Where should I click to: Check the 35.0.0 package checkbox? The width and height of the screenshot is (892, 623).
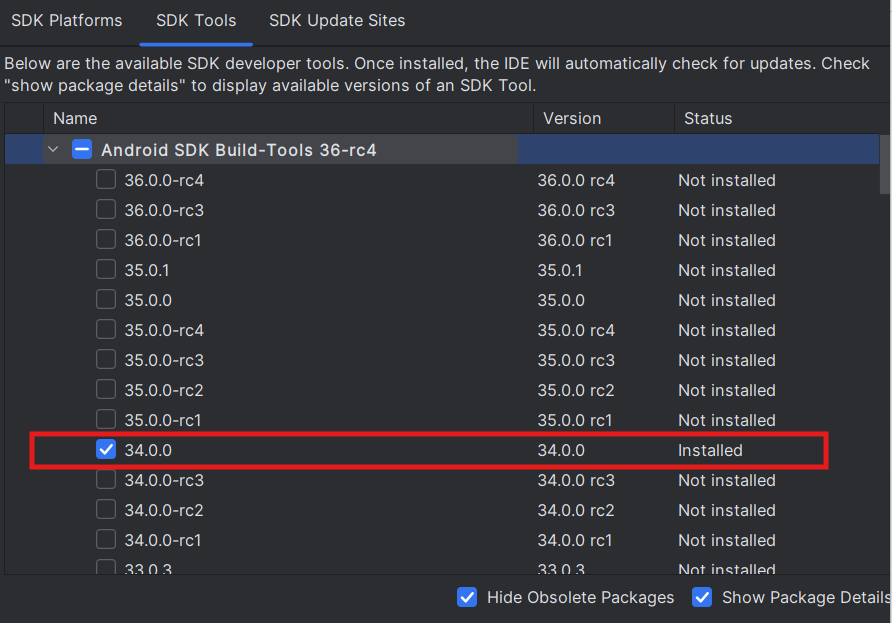106,300
